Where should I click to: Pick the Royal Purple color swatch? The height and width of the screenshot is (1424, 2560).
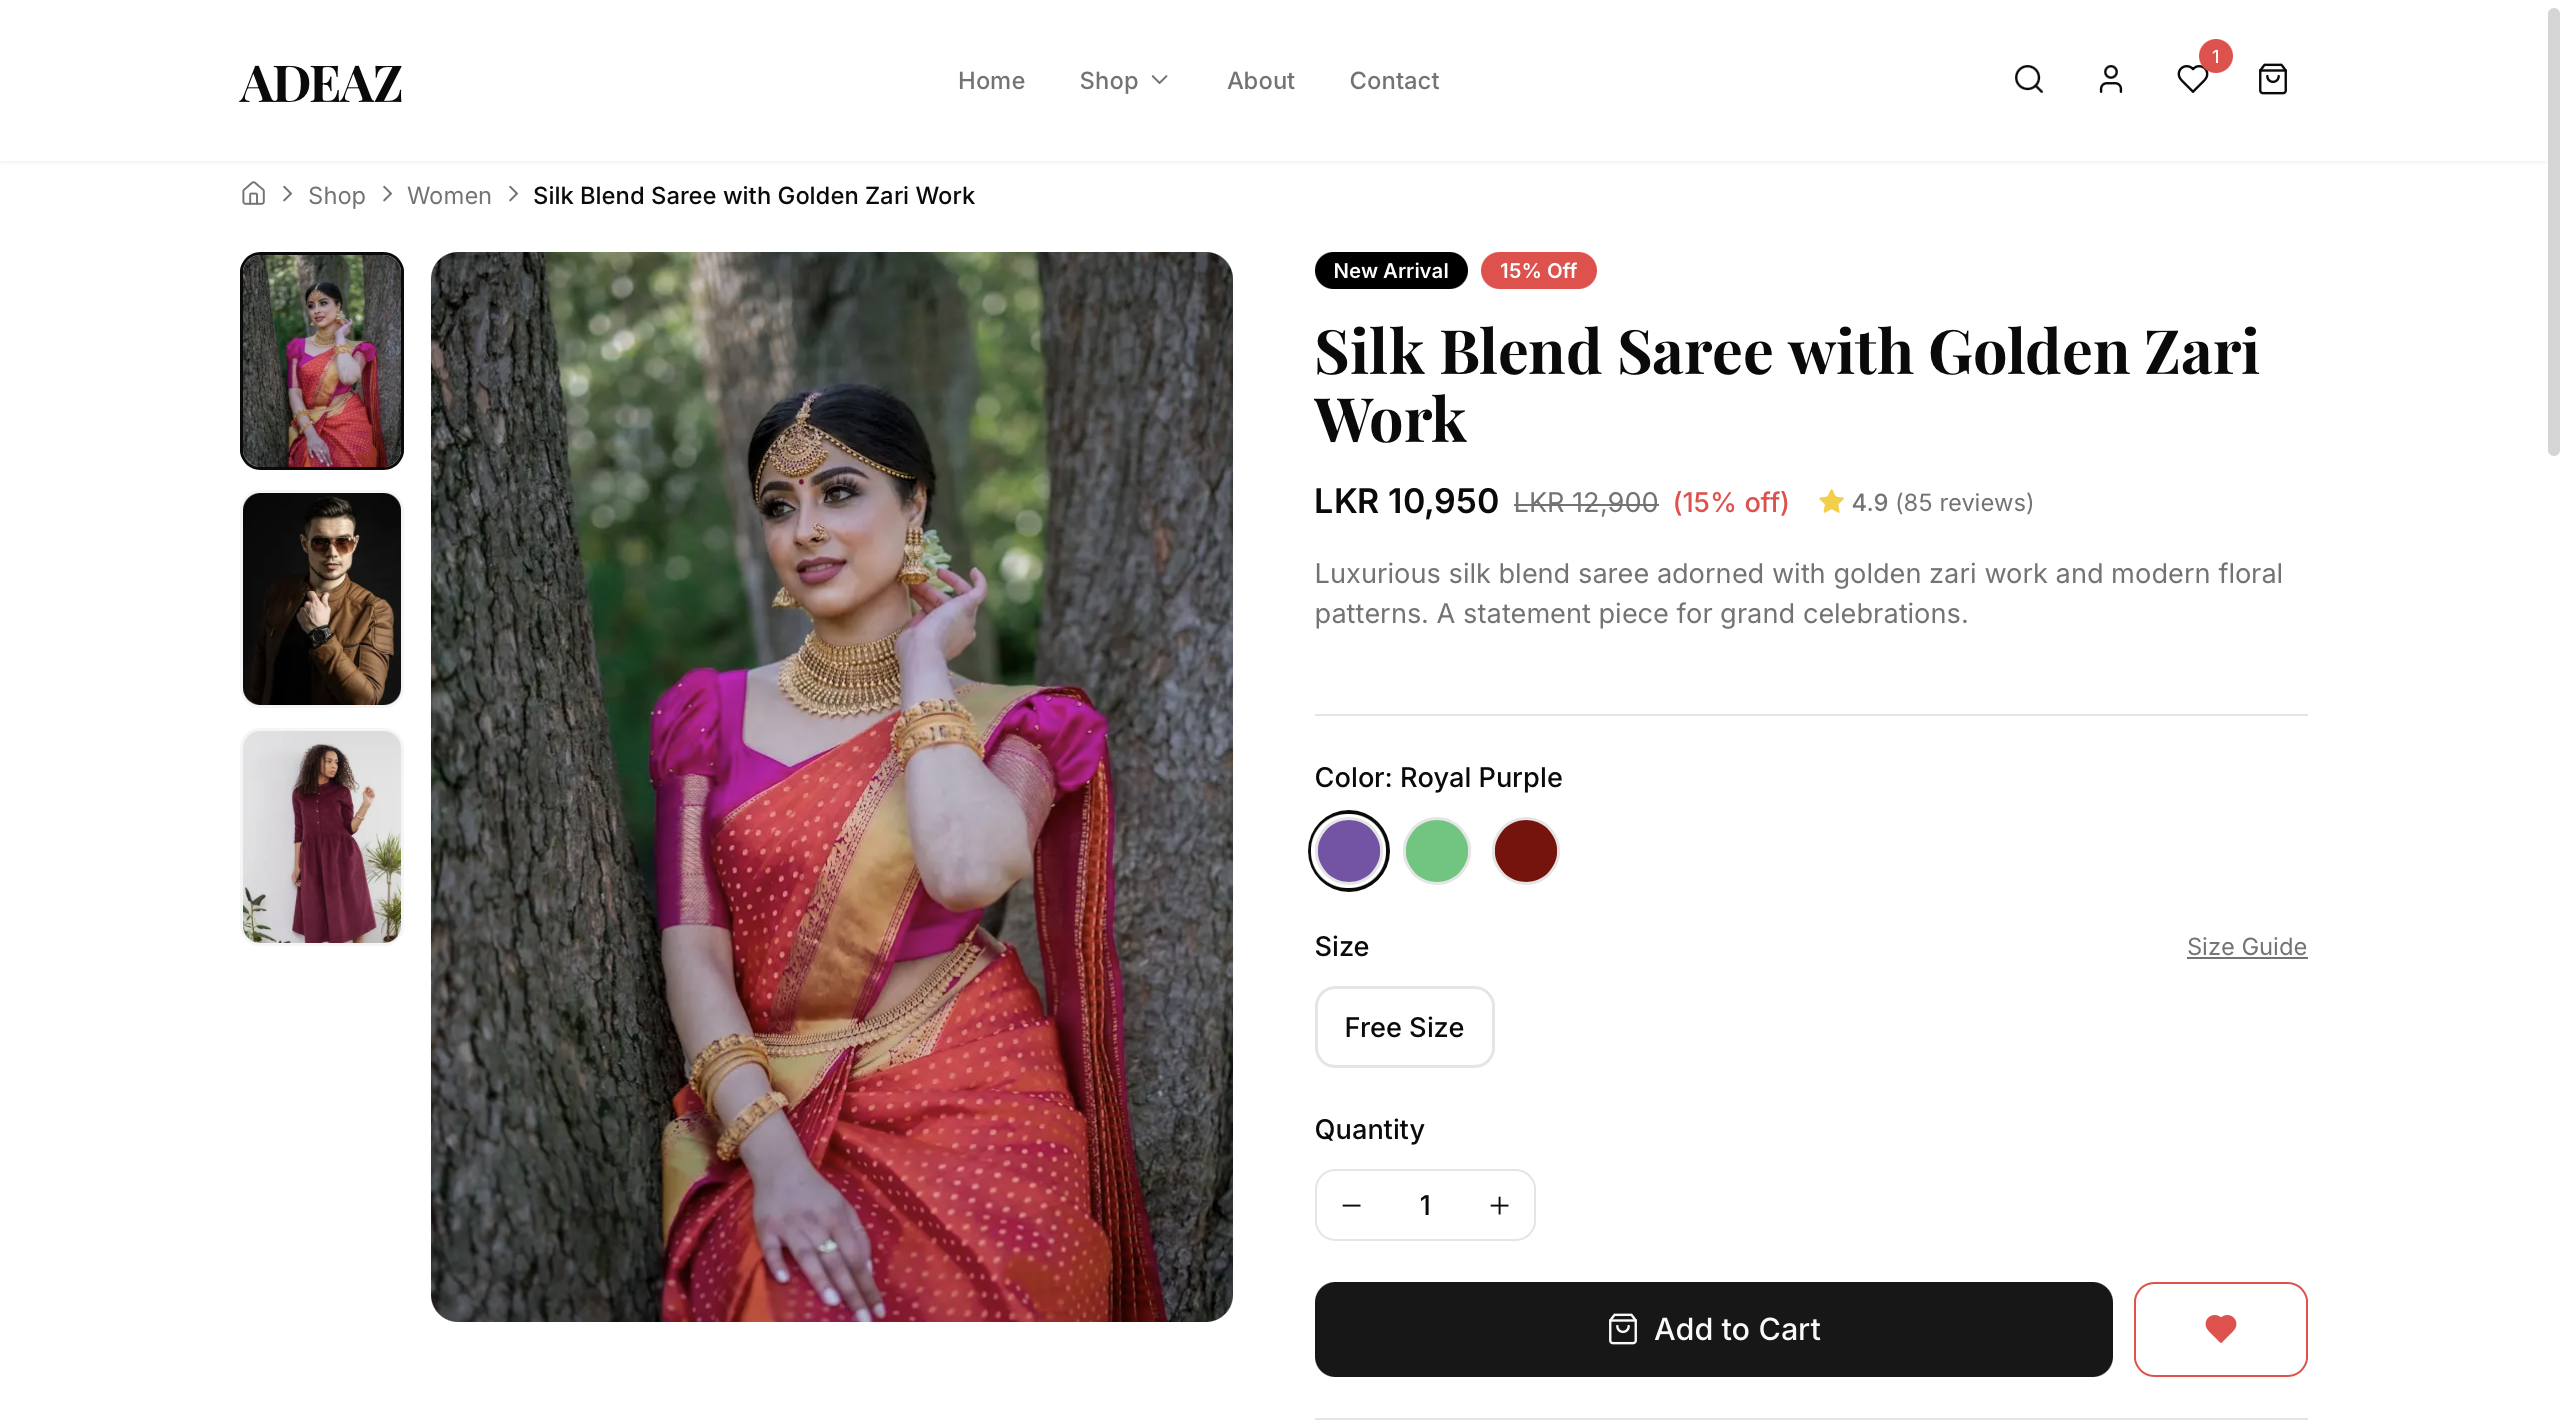(1348, 851)
